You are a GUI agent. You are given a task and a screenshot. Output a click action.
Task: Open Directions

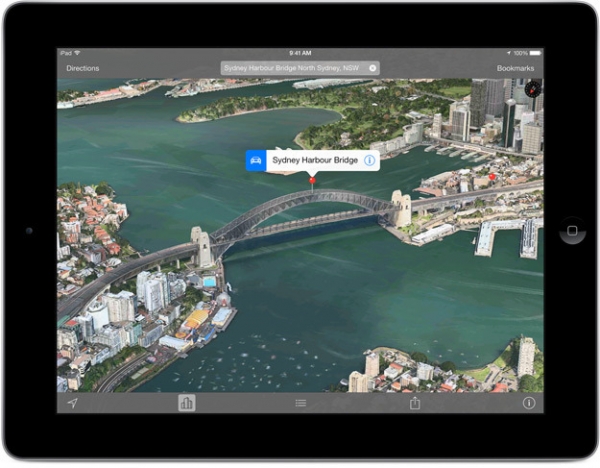83,68
